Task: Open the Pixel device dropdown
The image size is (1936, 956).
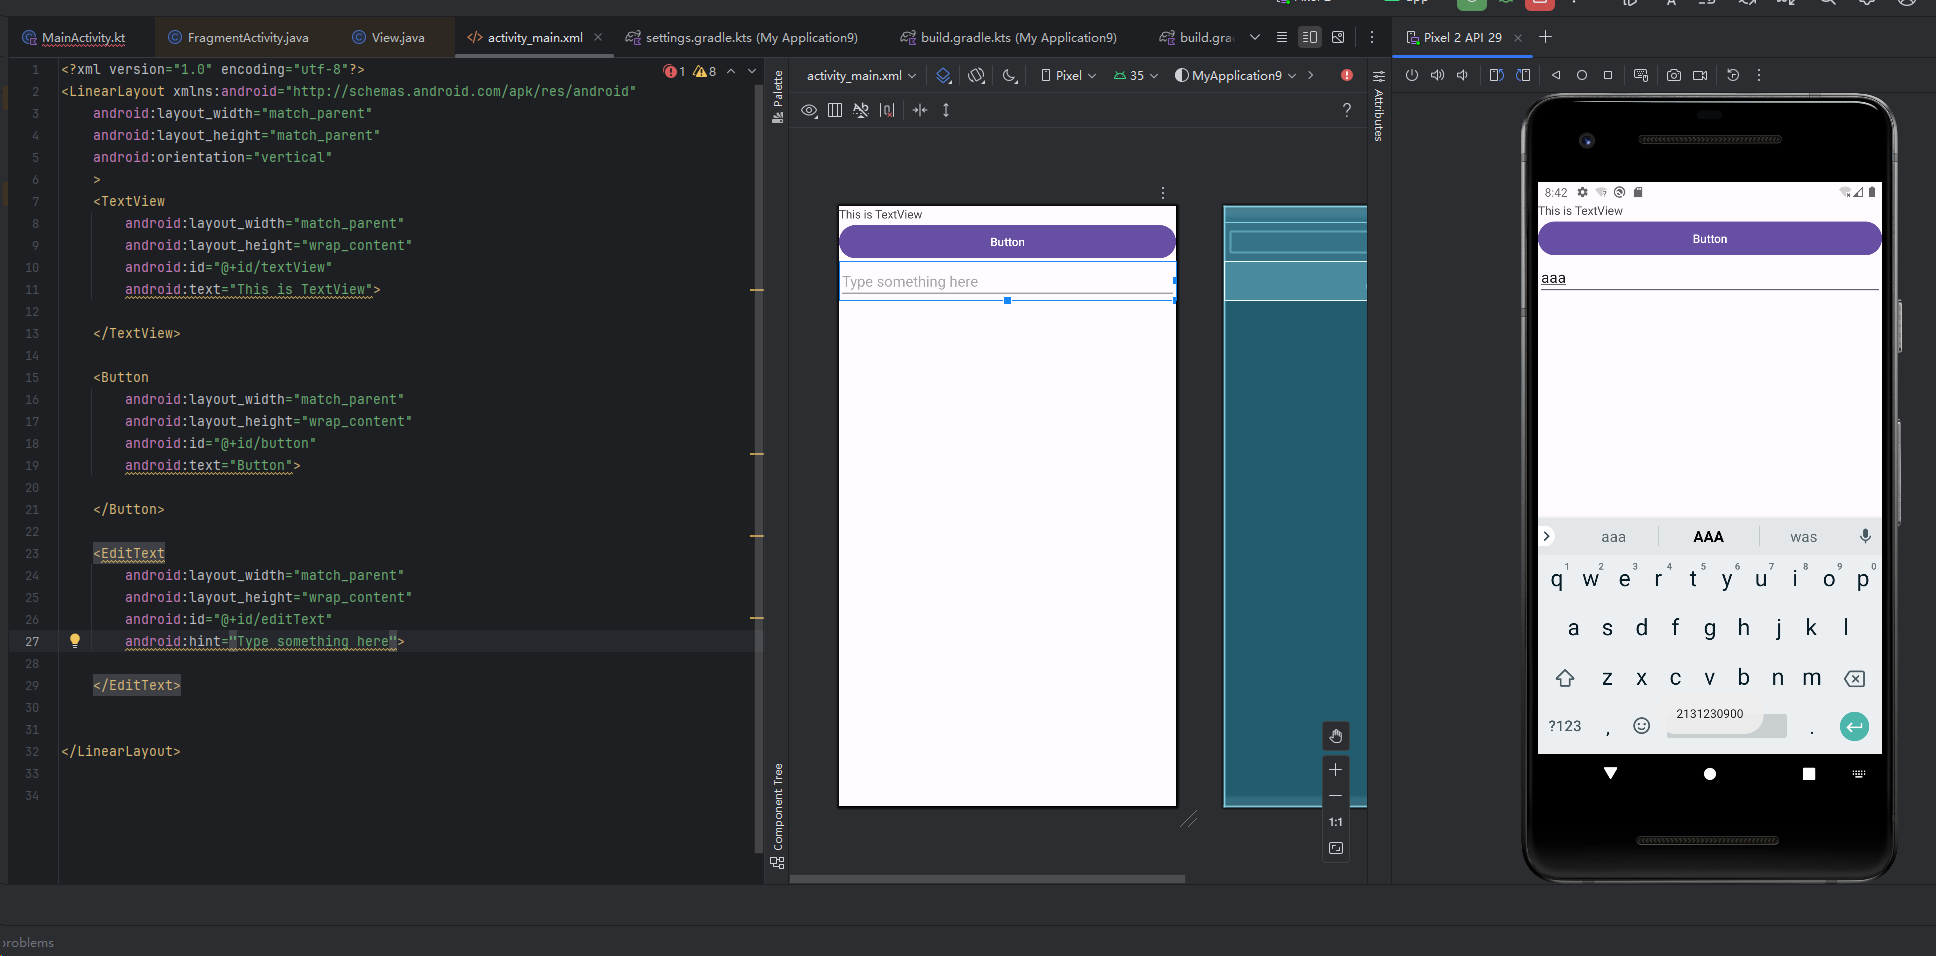Action: point(1069,75)
